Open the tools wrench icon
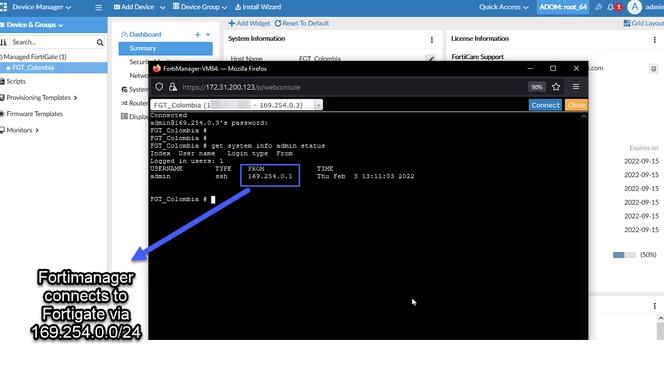This screenshot has height=365, width=664. point(598,7)
